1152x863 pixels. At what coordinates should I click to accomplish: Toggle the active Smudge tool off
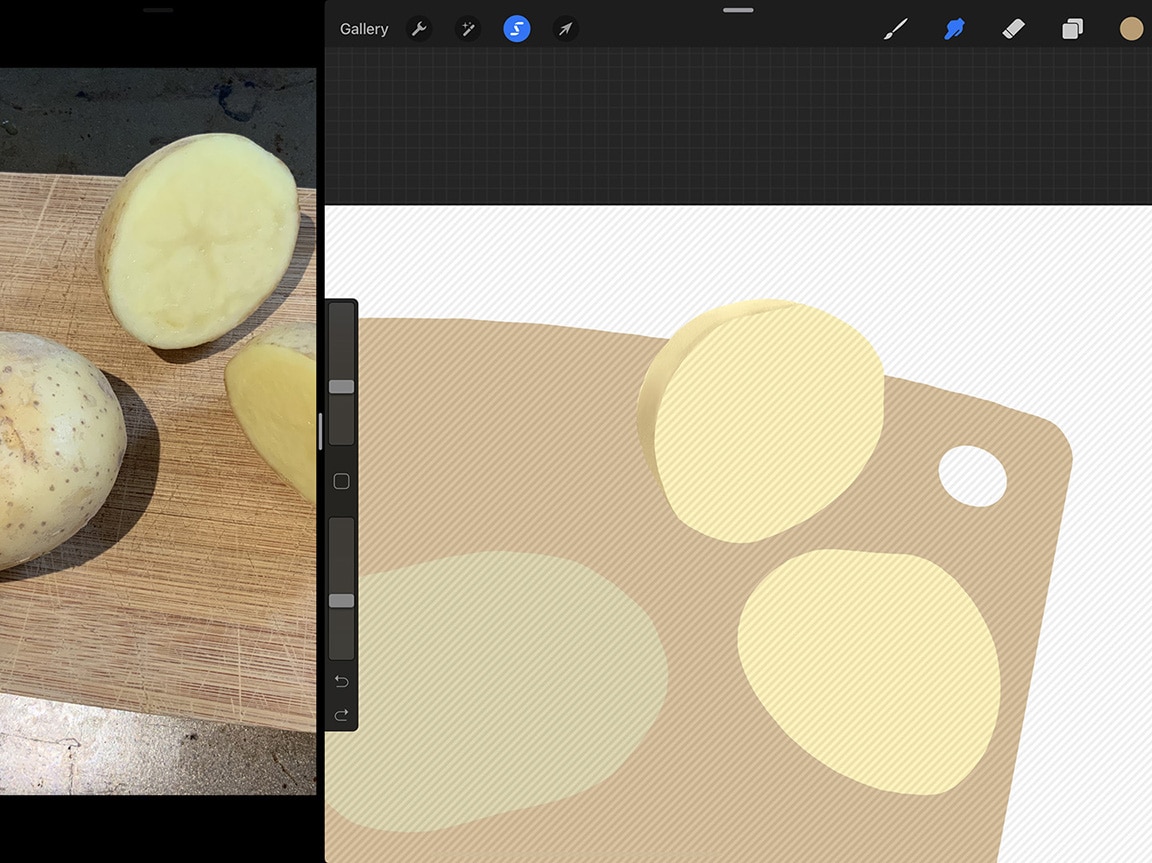(x=954, y=28)
